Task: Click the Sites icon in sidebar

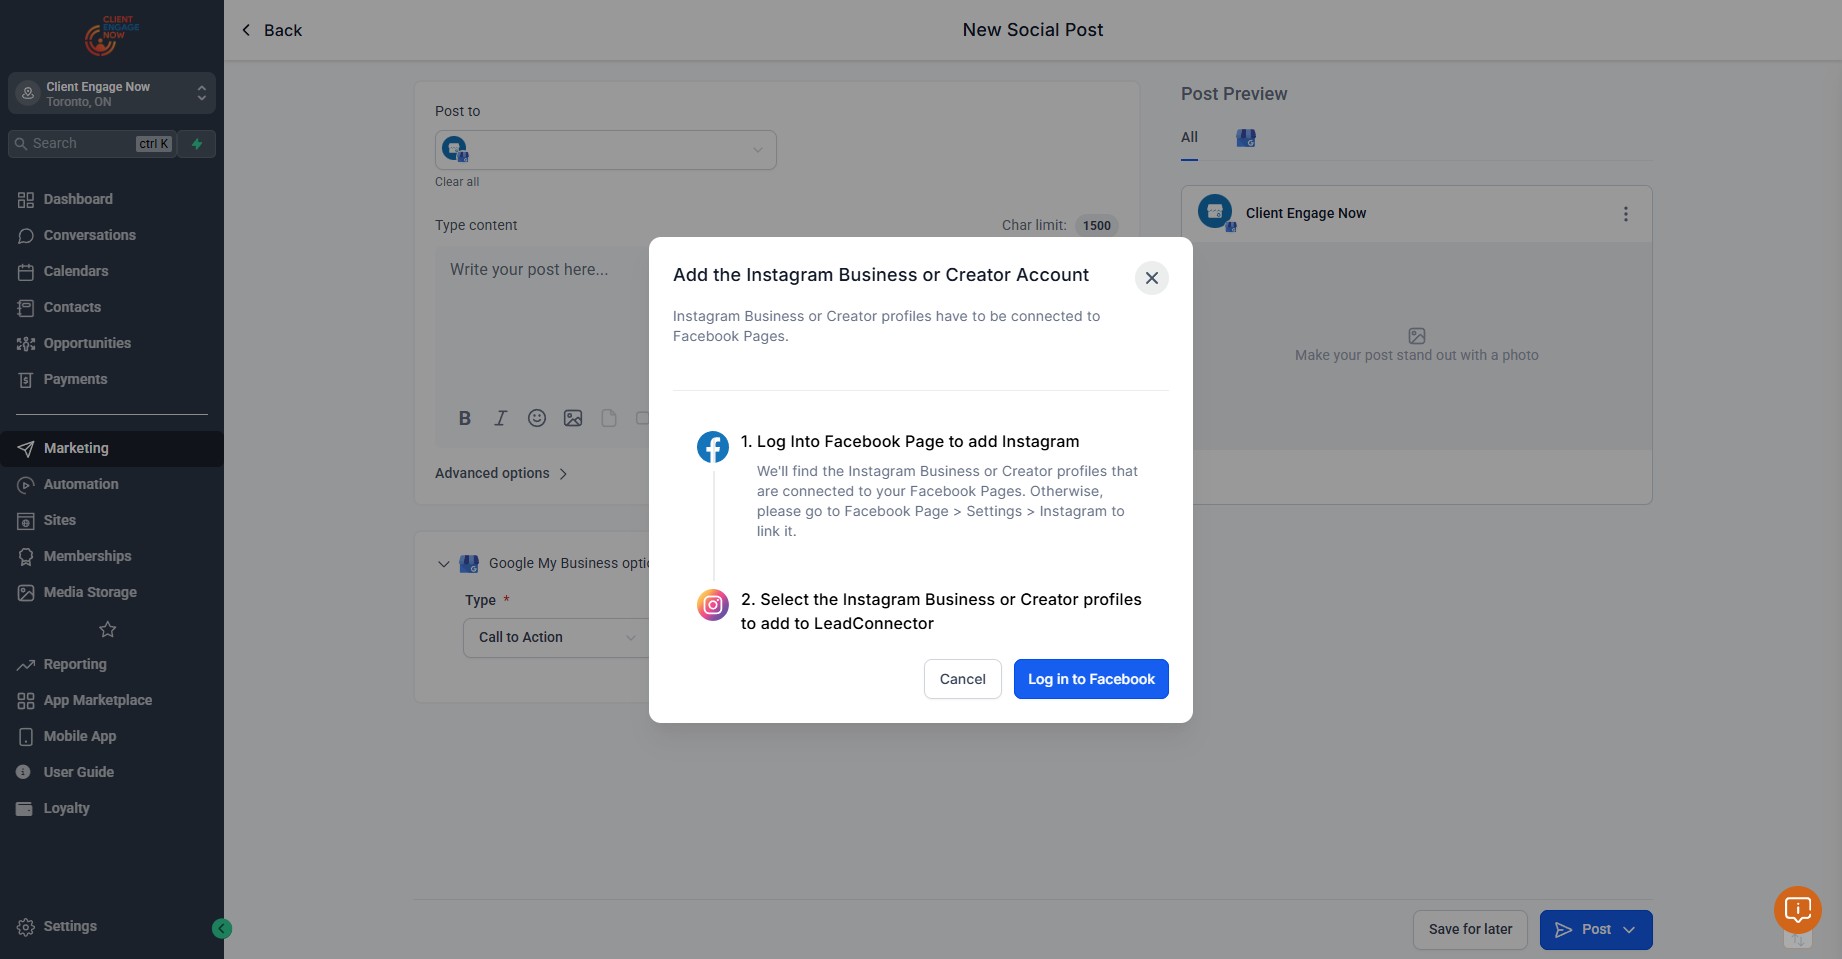Action: click(26, 521)
